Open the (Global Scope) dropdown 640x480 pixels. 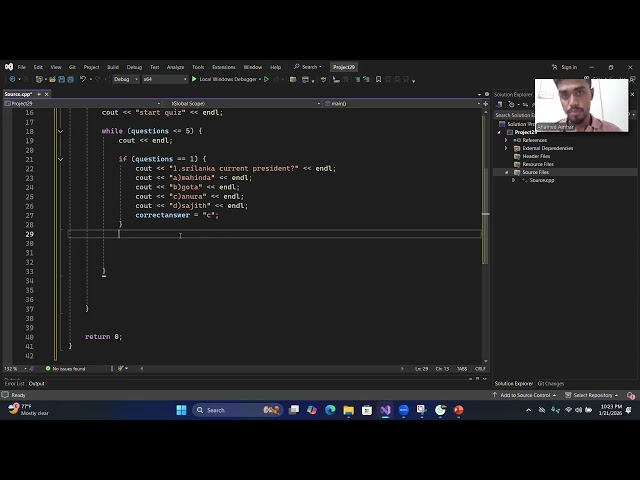point(245,104)
